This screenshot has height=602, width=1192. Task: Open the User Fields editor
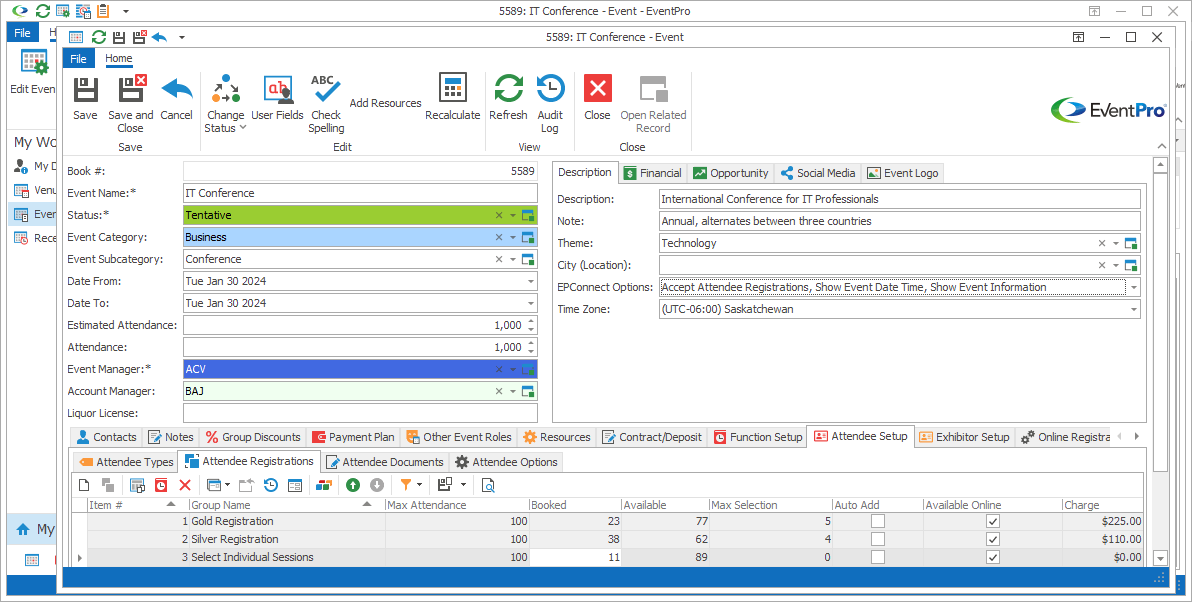(277, 97)
